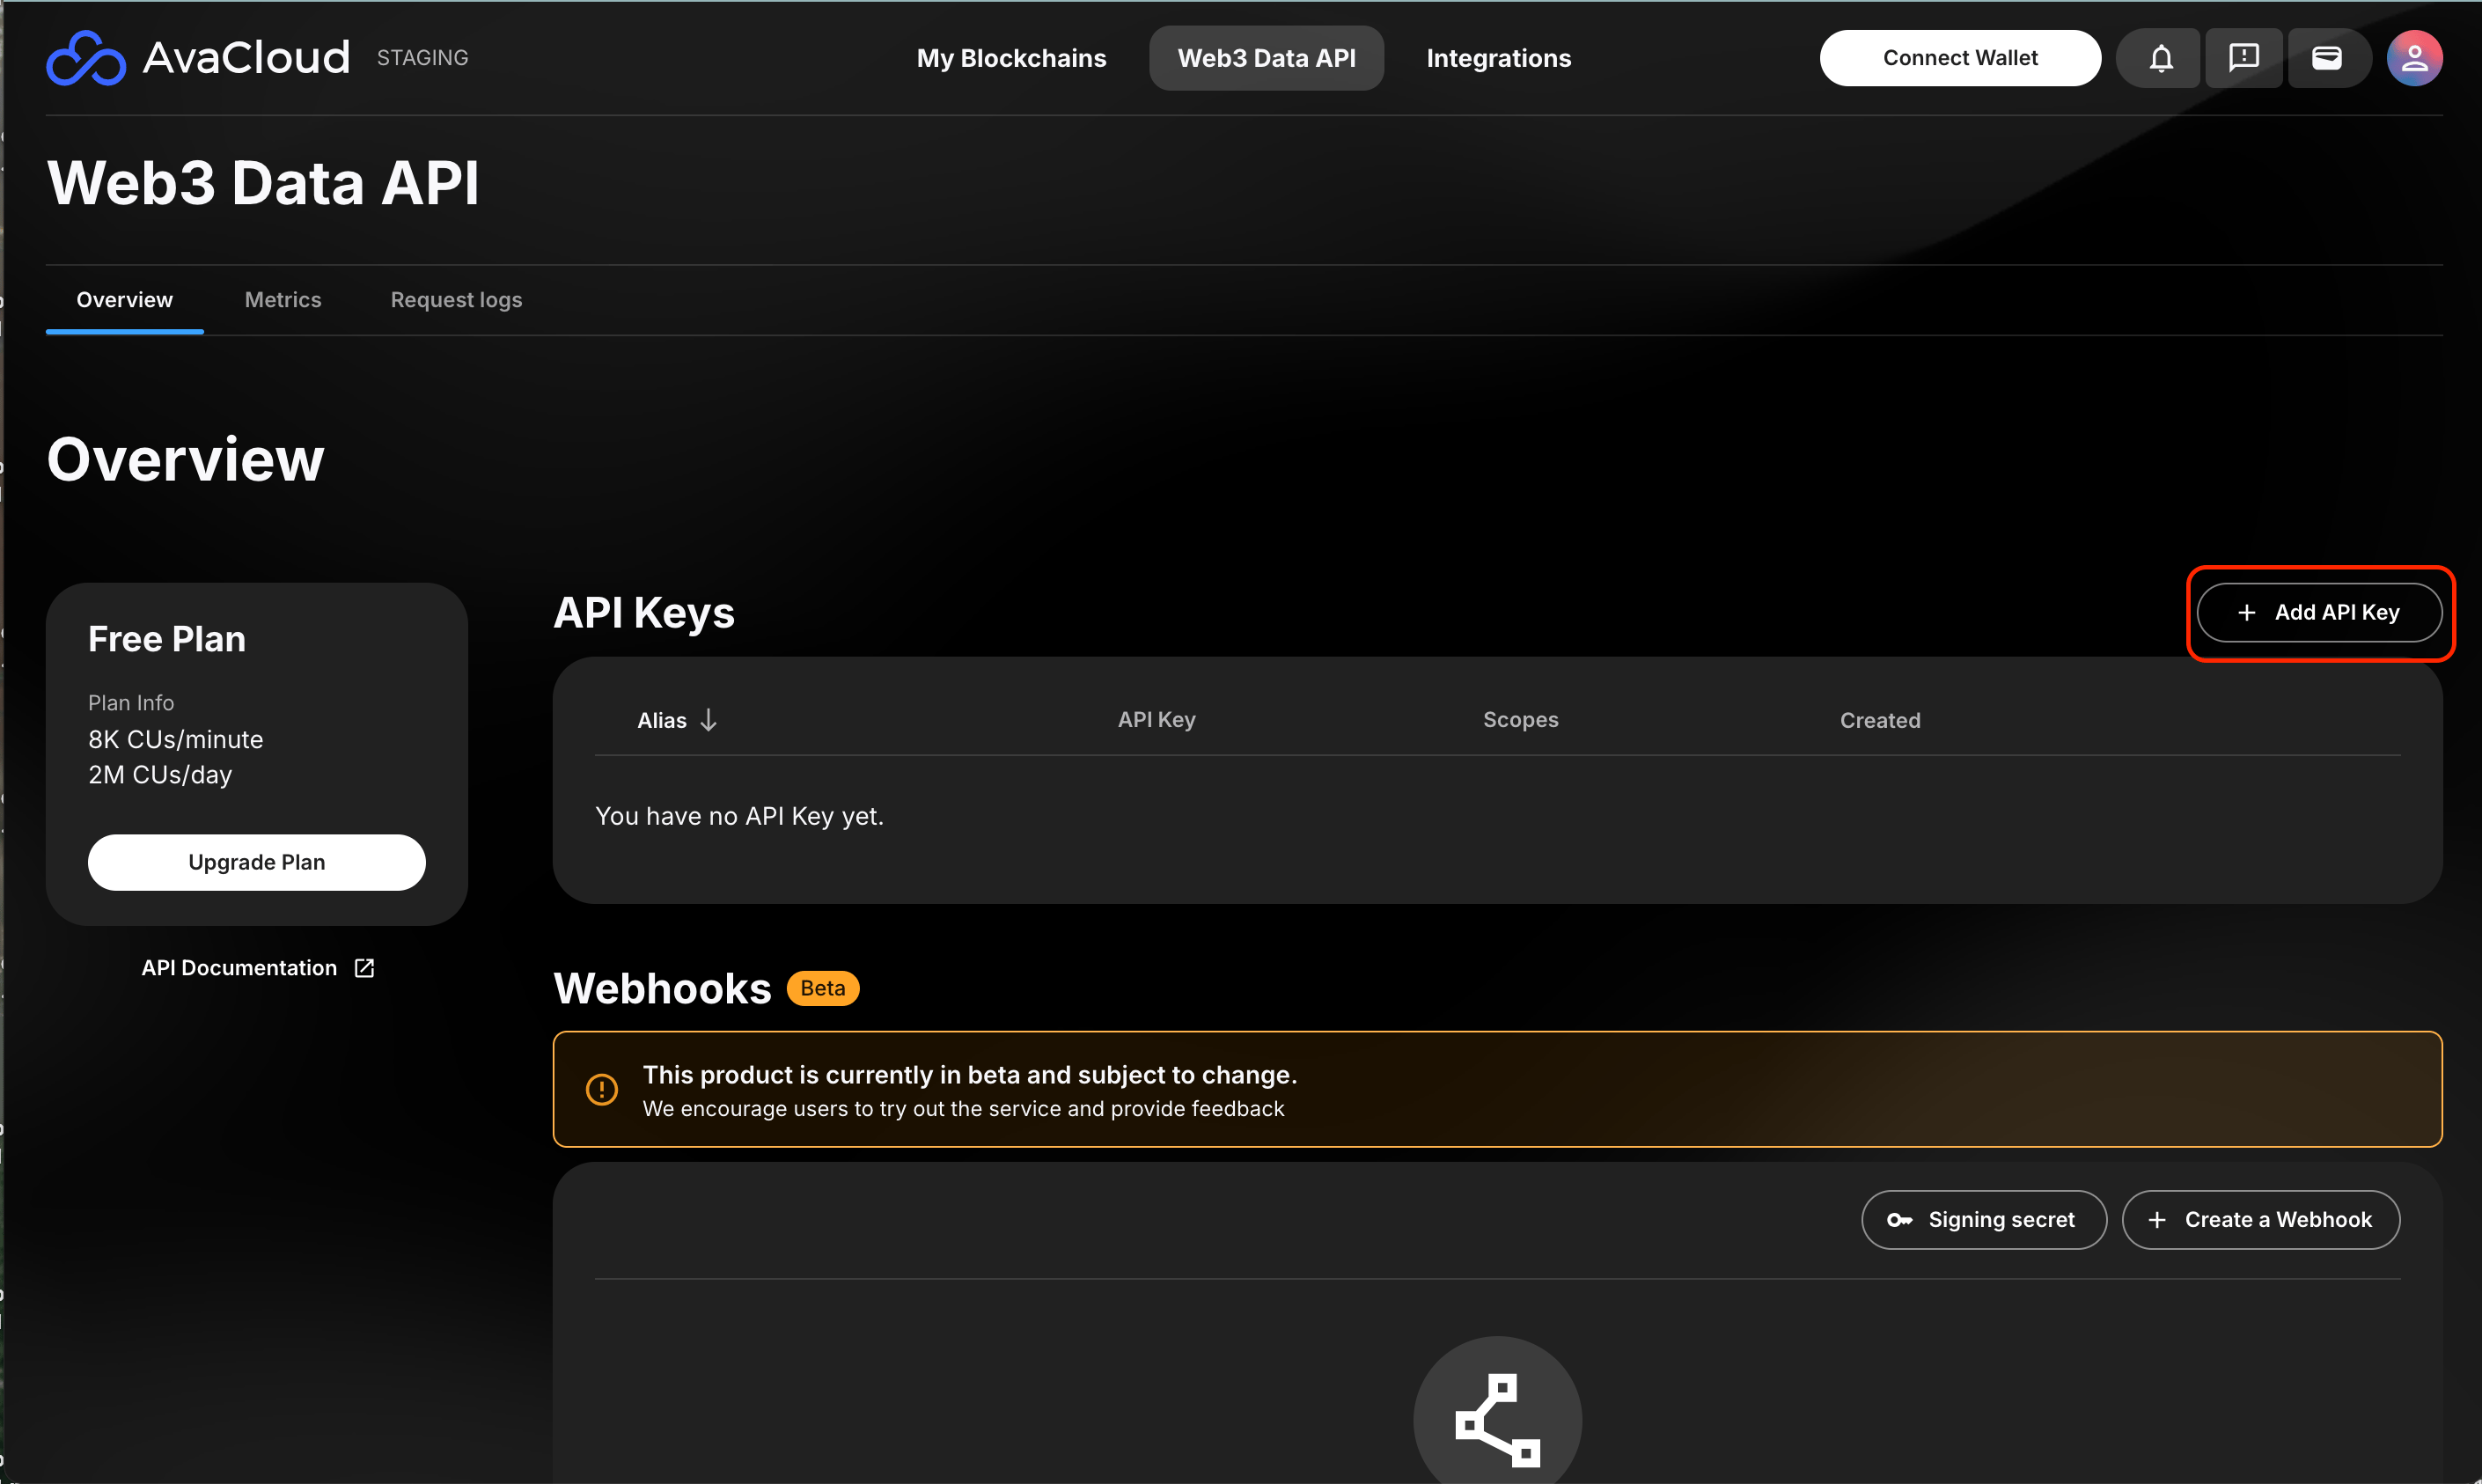Go to My Blockchains
2482x1484 pixels.
pos(1011,58)
